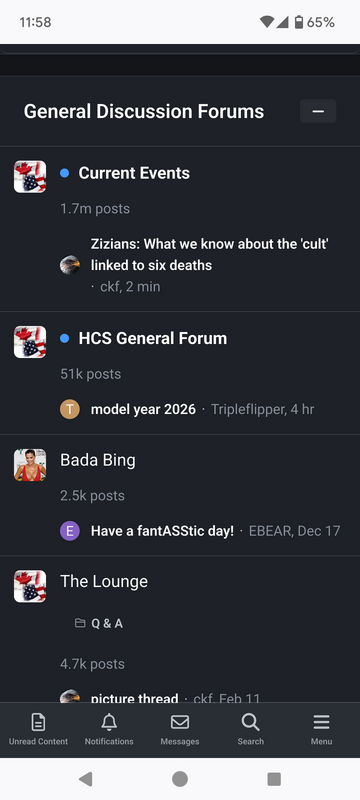
Task: Tap the Current Events forum flag icon
Action: pyautogui.click(x=30, y=177)
